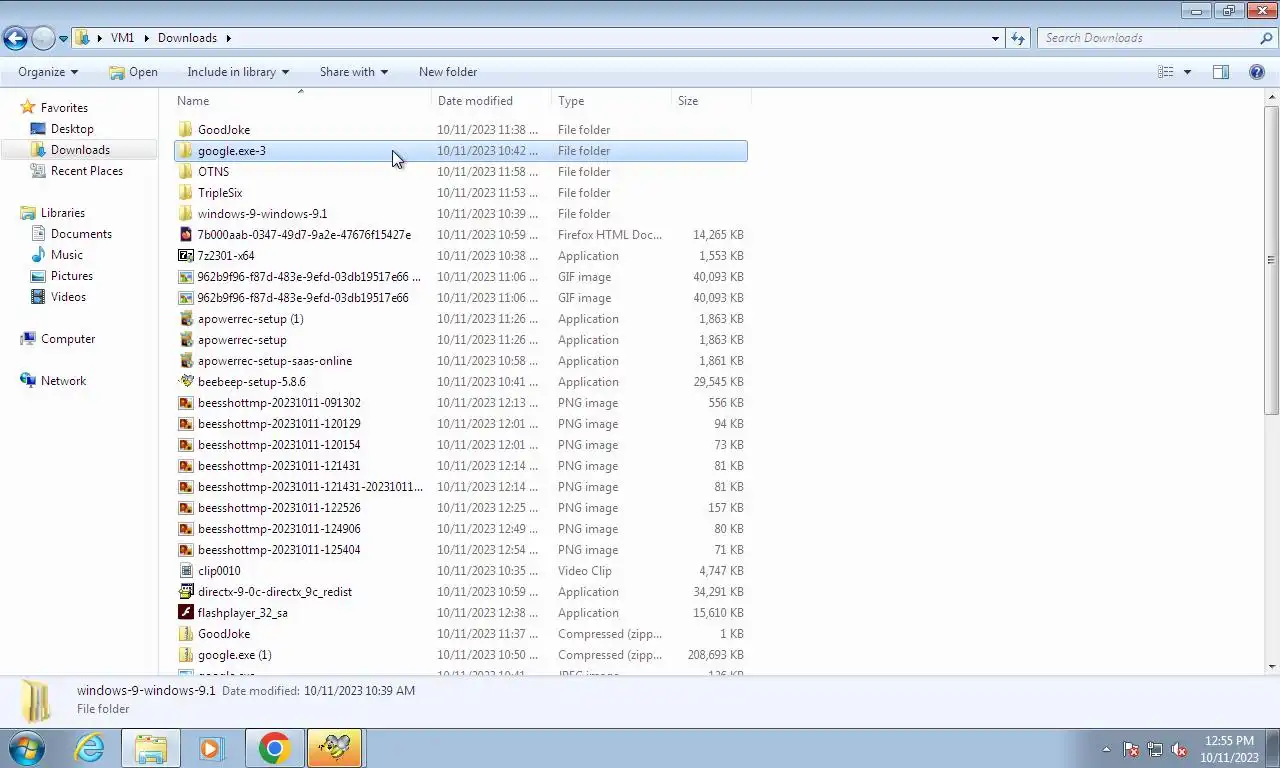1280x768 pixels.
Task: Select the GoodJoke folder icon
Action: click(x=185, y=130)
